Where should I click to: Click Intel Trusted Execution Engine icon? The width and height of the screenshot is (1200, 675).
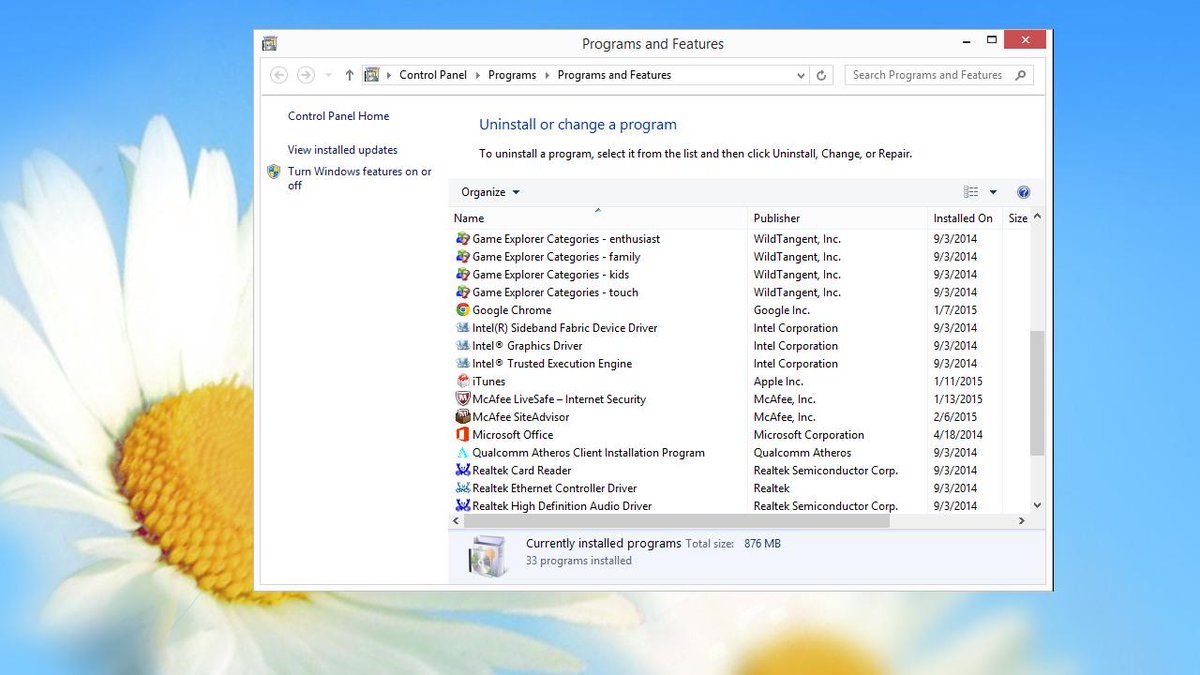click(x=463, y=364)
